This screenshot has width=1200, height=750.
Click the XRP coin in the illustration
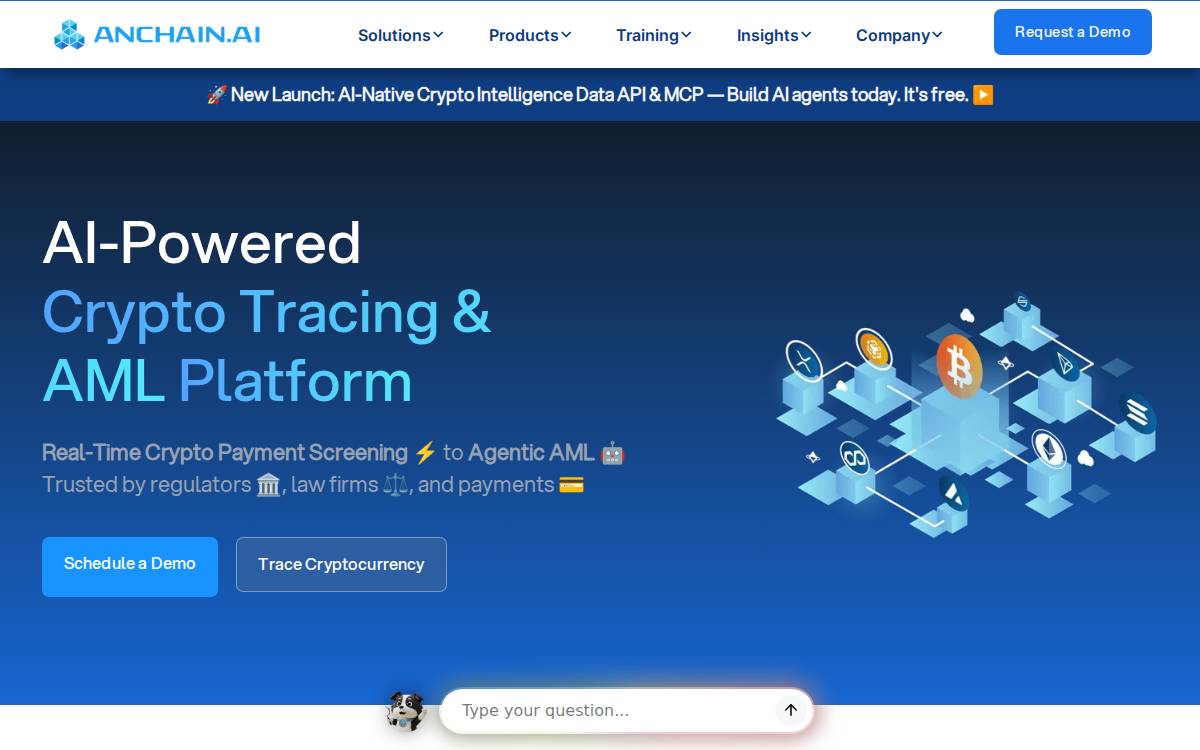[x=803, y=361]
